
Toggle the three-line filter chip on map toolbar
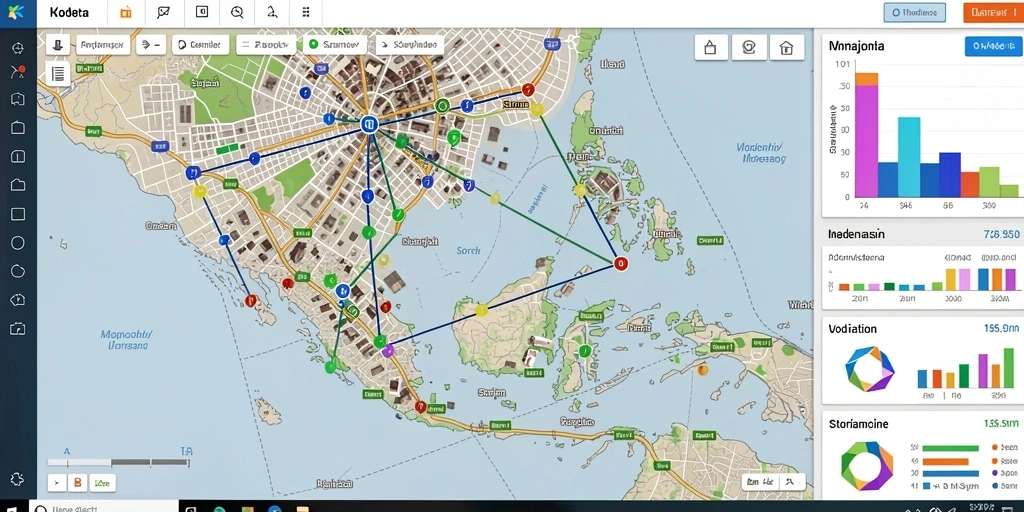point(264,45)
